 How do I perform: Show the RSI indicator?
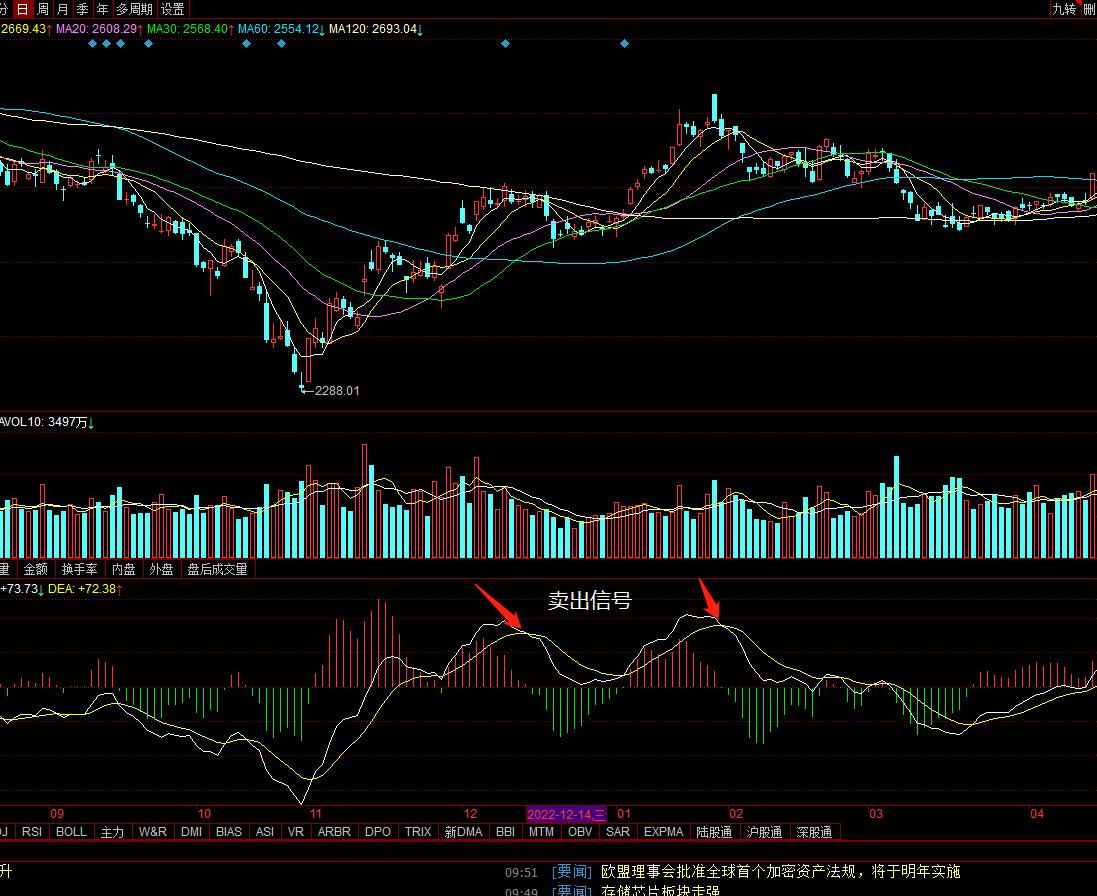coord(32,832)
